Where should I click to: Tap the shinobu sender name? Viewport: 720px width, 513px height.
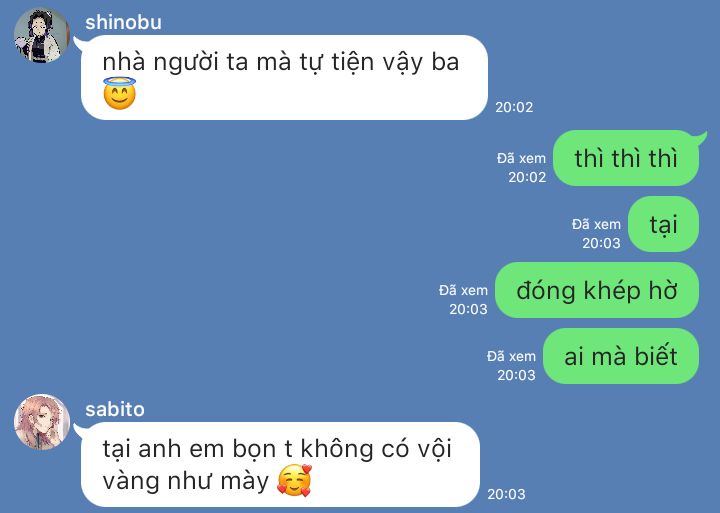click(x=123, y=23)
